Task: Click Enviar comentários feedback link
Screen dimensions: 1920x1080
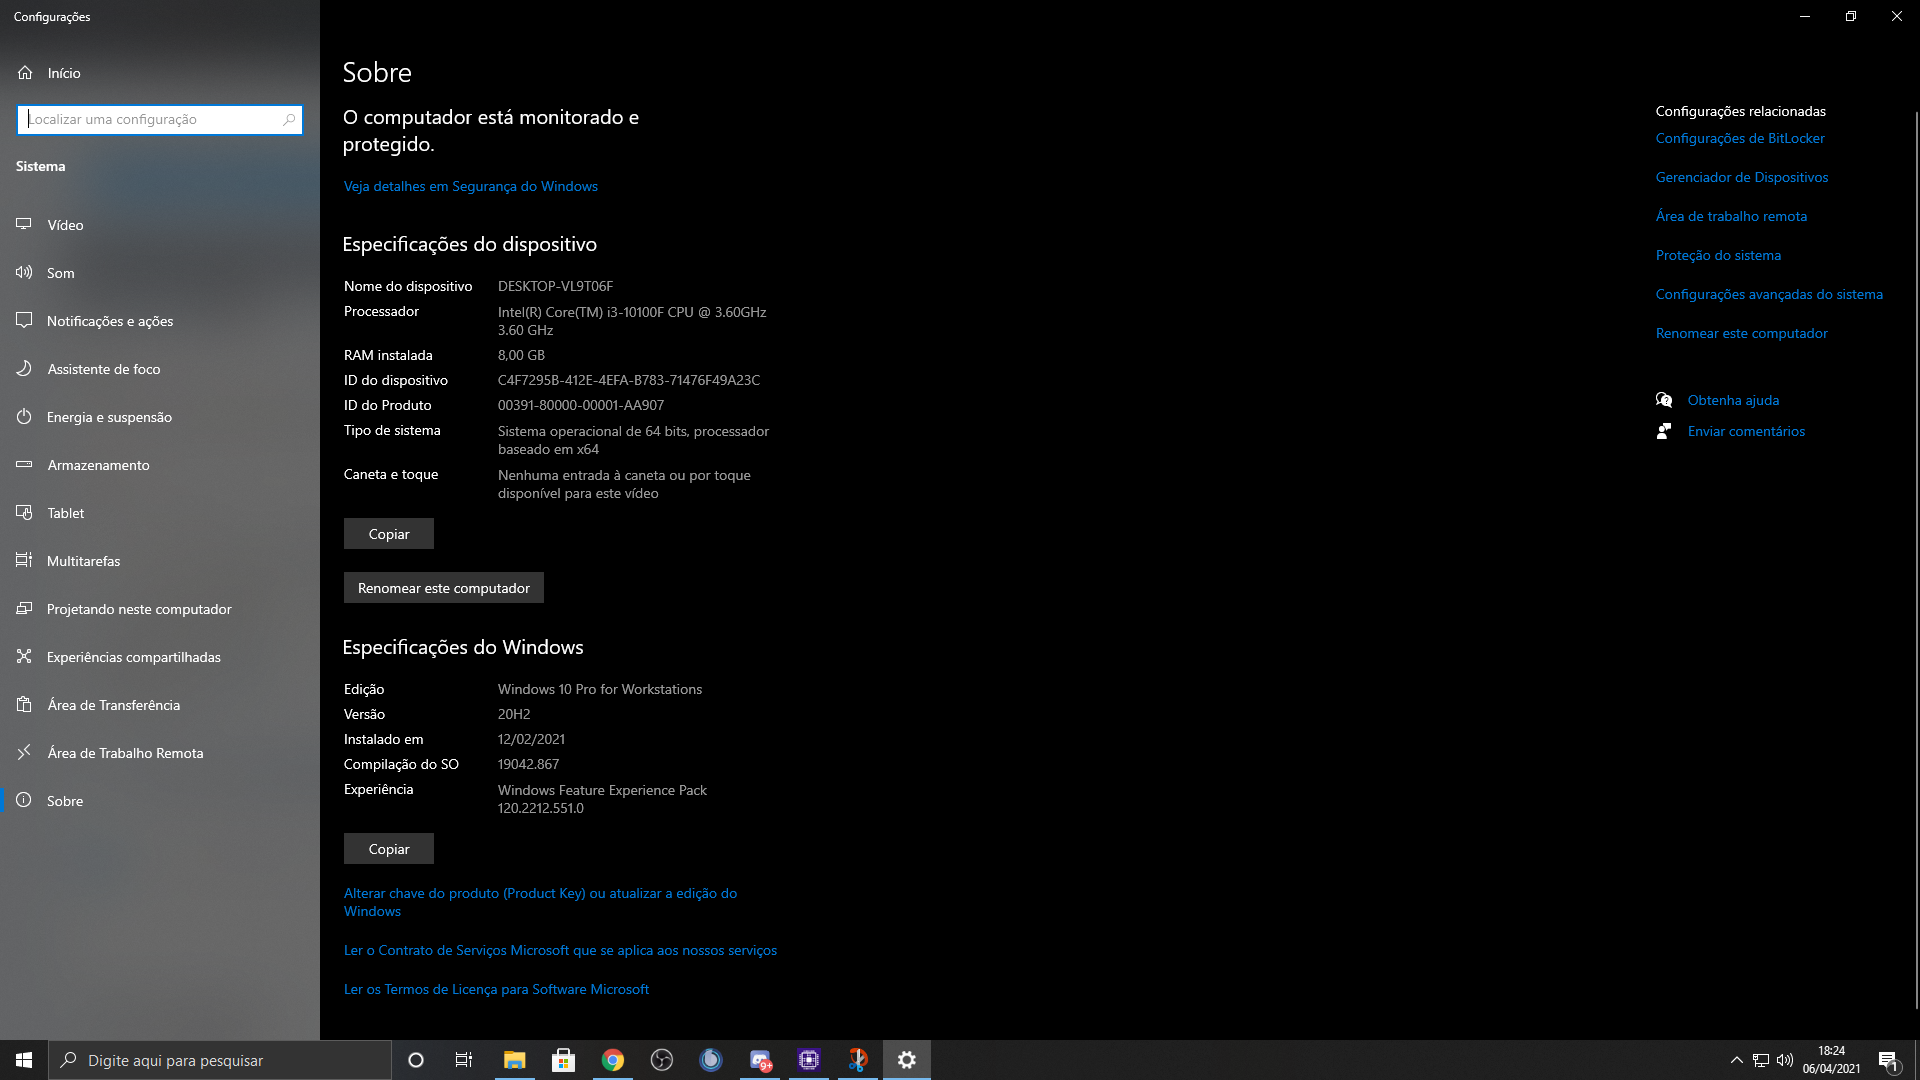Action: pos(1746,432)
